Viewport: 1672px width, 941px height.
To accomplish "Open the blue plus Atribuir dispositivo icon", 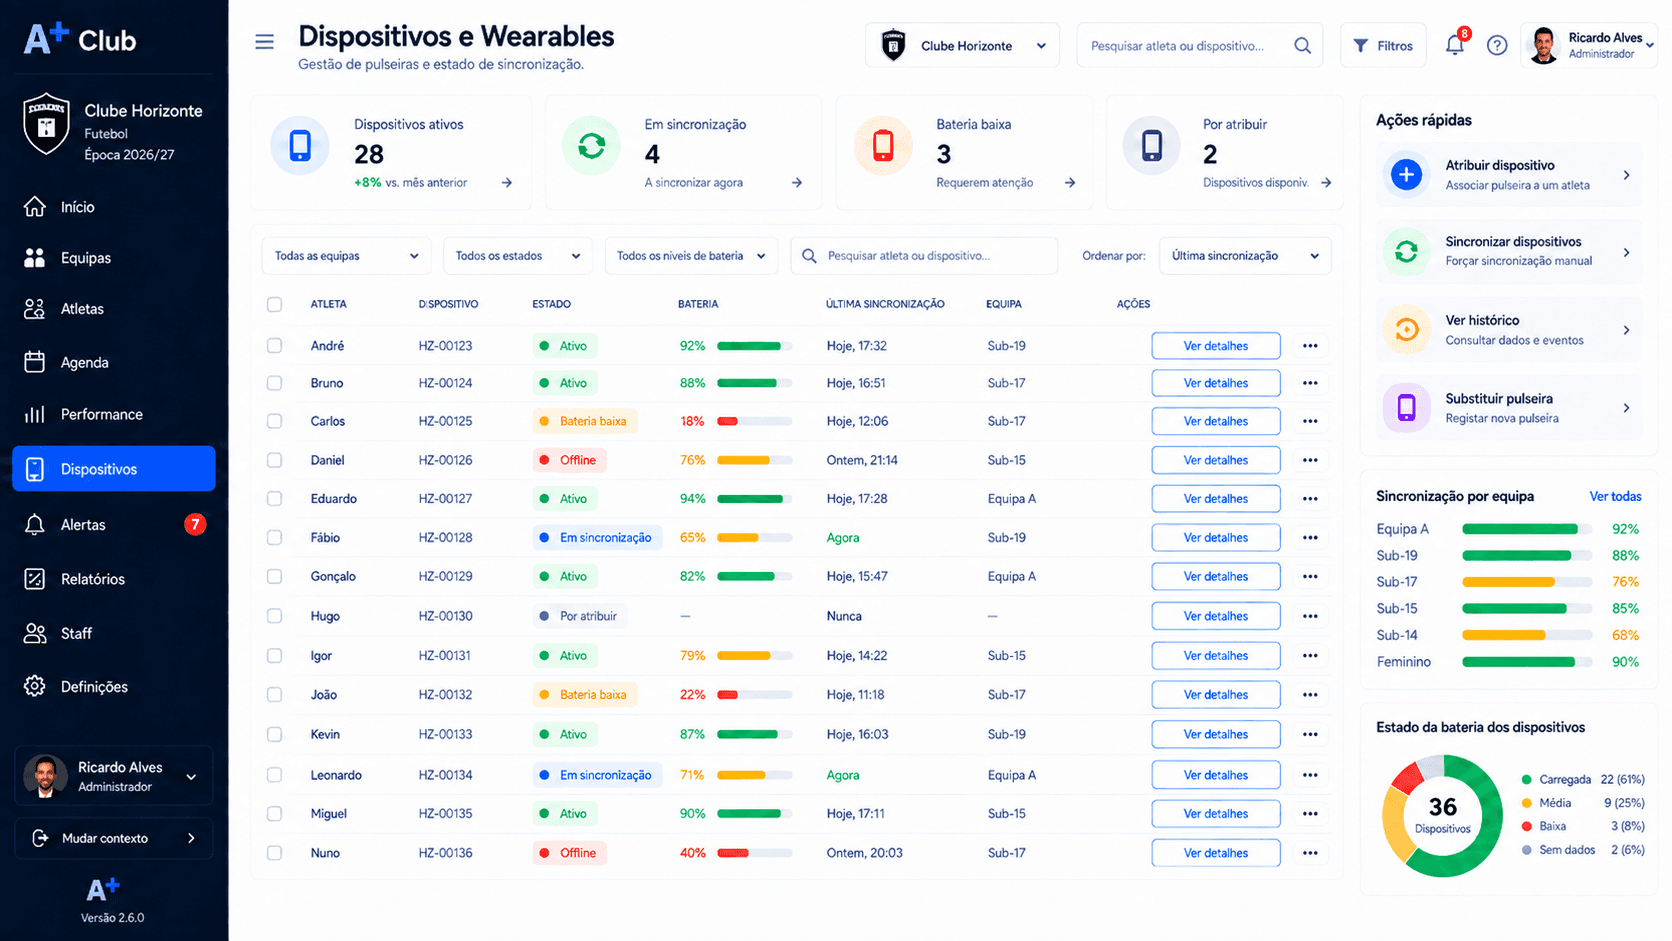I will click(x=1406, y=175).
